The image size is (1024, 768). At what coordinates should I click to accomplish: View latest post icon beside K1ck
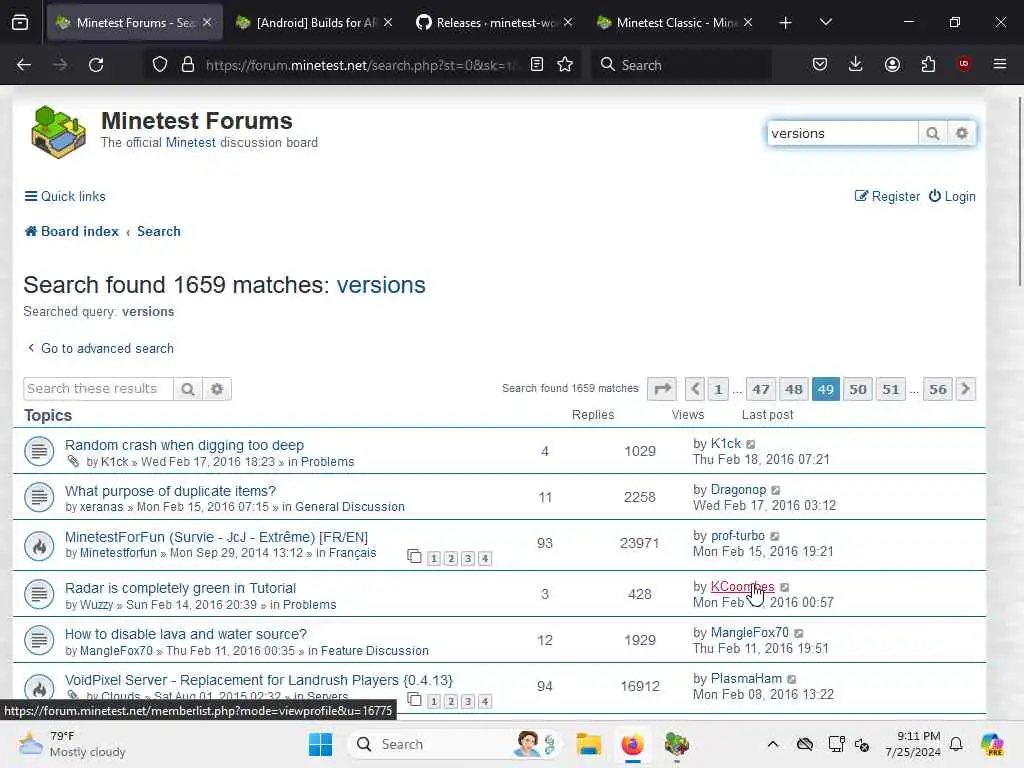751,445
